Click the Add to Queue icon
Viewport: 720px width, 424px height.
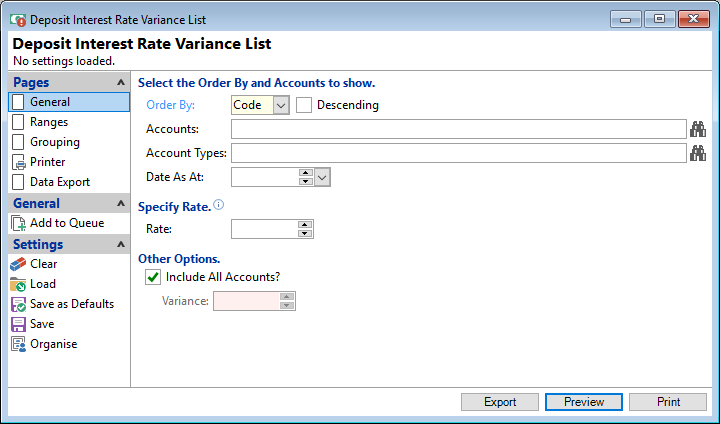coord(18,223)
